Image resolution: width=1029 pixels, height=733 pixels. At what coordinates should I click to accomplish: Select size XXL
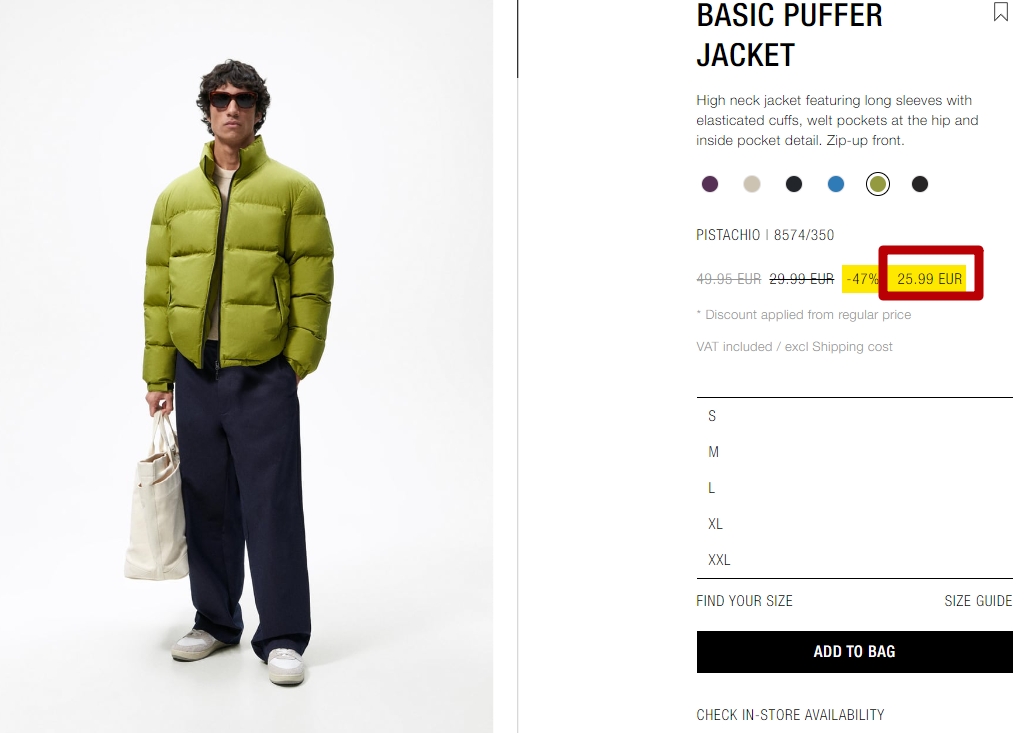click(x=854, y=560)
